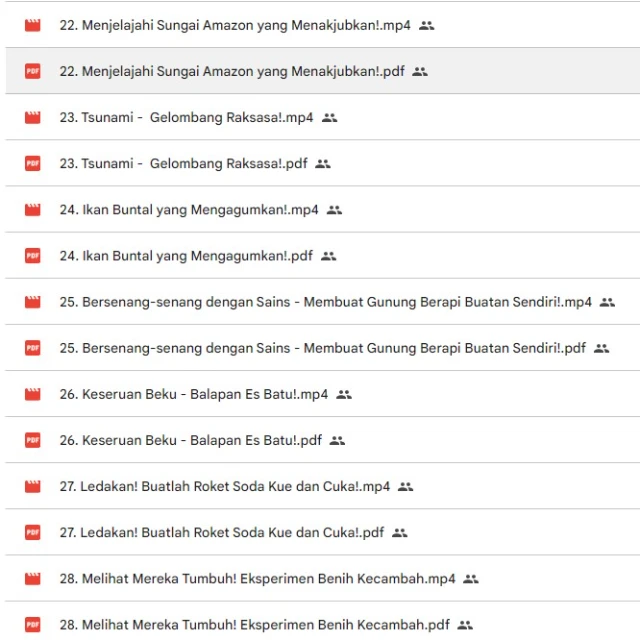Select 22. Menjelajahi Sungai Amazon yang Menakjubkan!.pdf
640x640 pixels.
click(232, 72)
